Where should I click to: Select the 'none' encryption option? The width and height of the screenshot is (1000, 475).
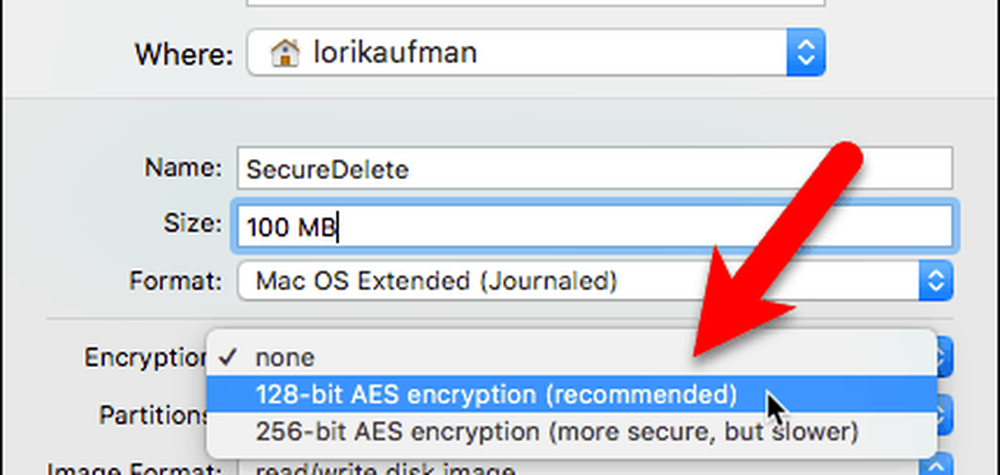[x=285, y=357]
